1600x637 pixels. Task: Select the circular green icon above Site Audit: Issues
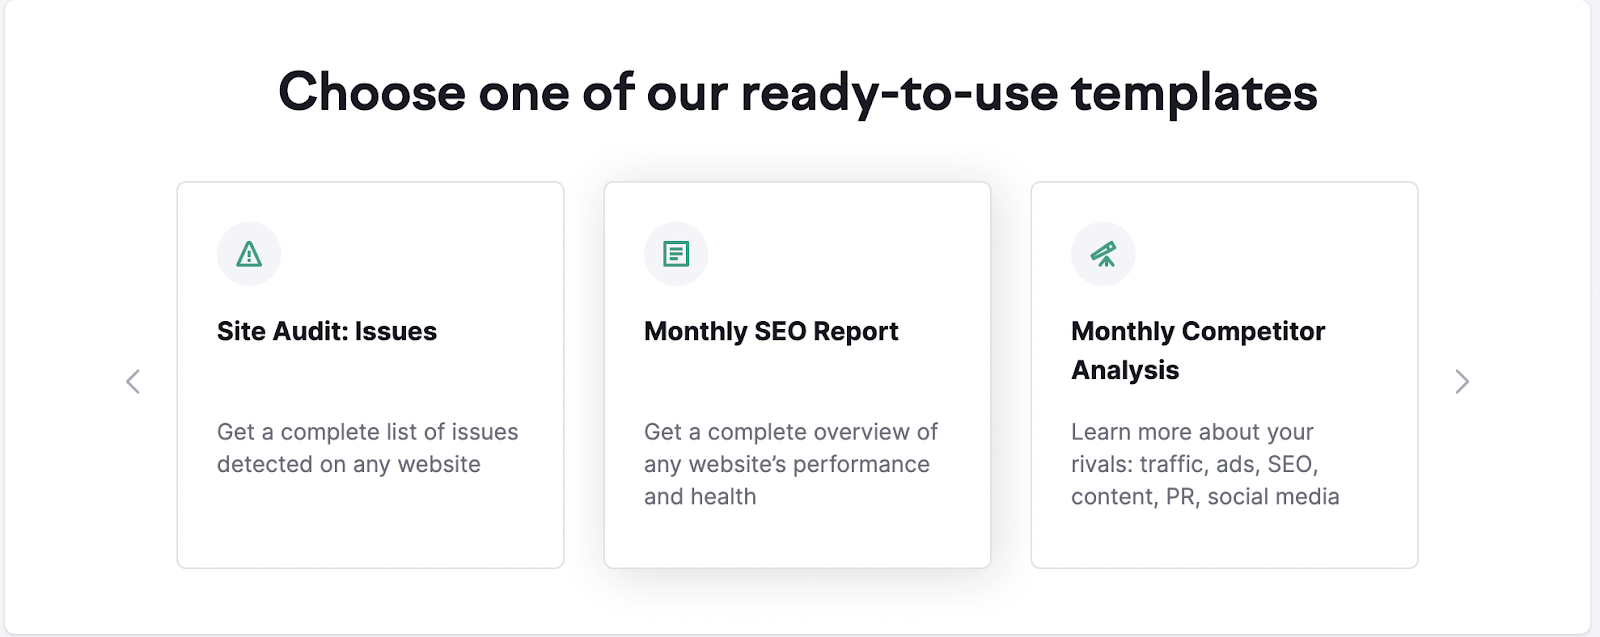[249, 254]
